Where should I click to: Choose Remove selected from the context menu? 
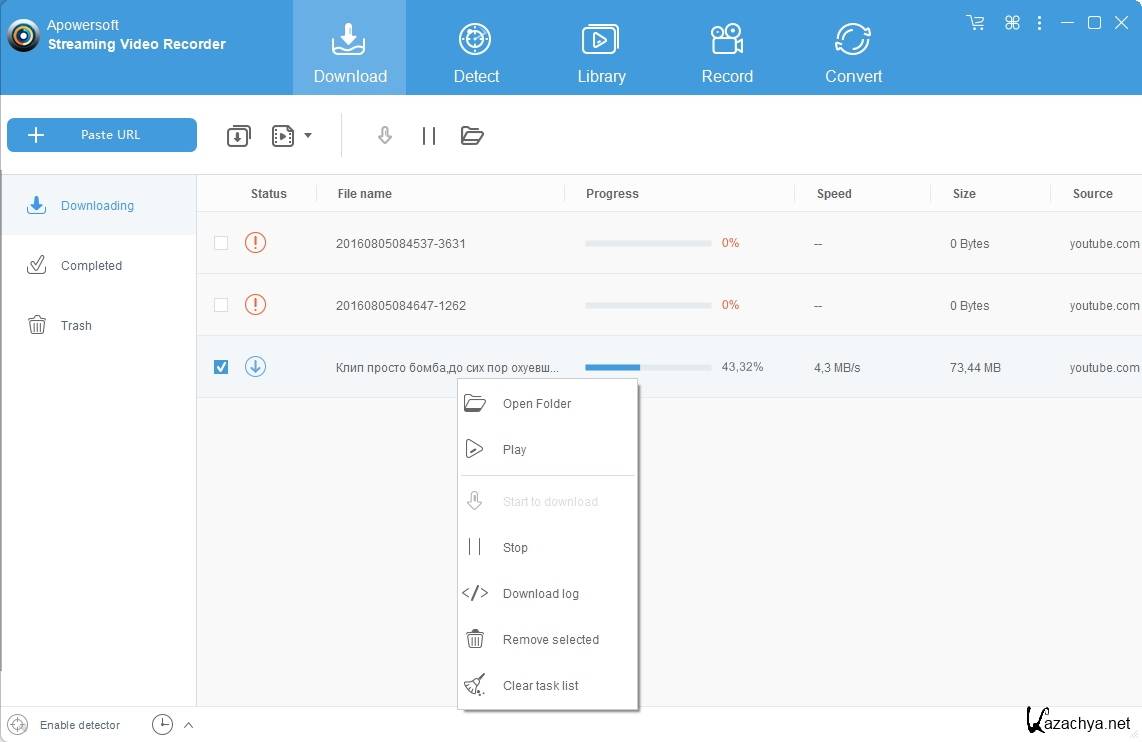coord(550,640)
